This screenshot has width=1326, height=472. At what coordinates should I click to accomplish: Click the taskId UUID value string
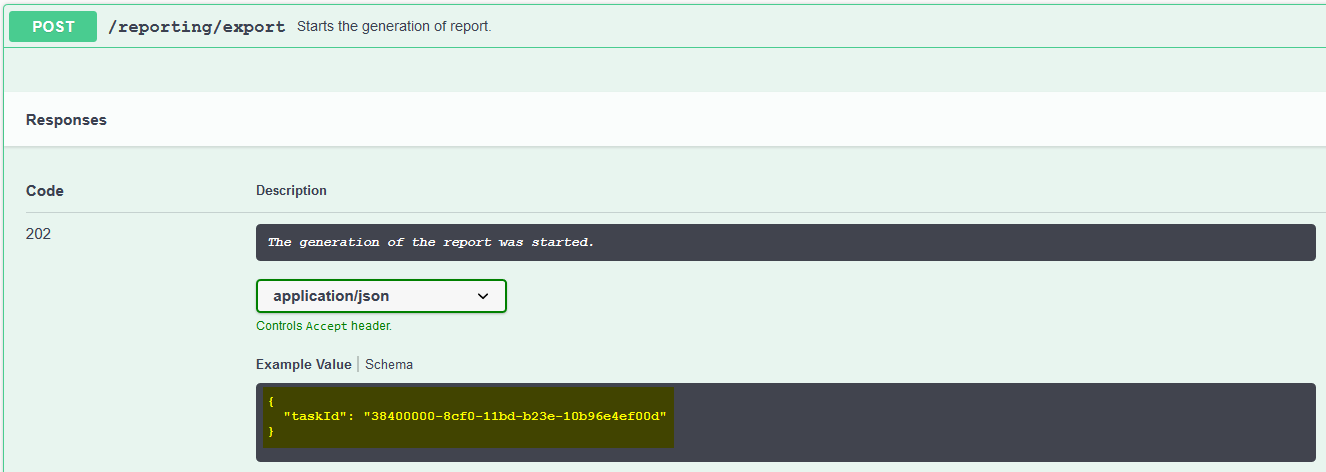click(514, 415)
